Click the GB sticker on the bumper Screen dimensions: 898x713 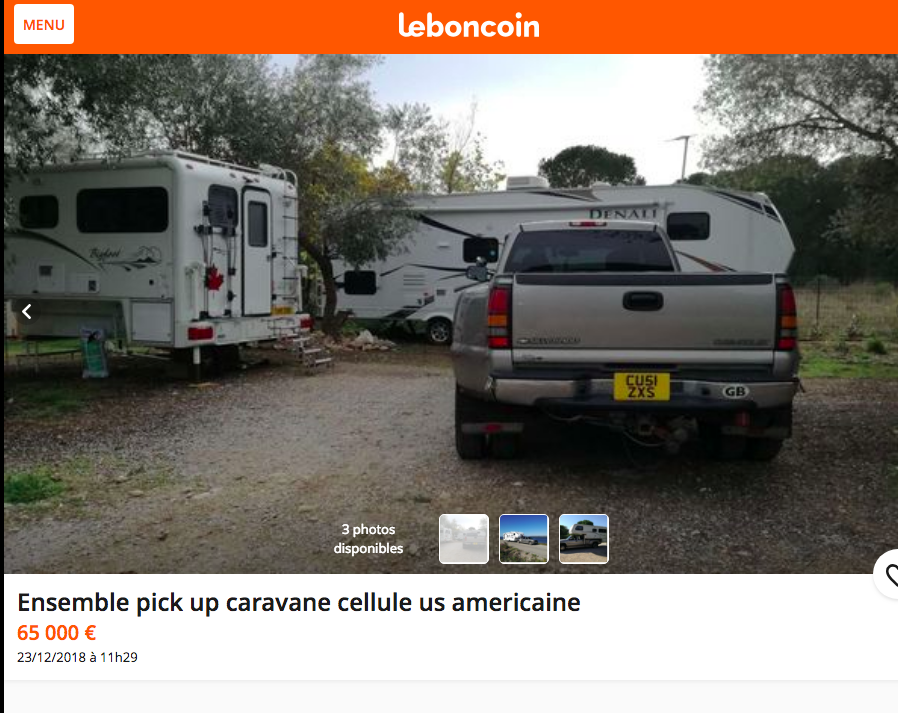(735, 392)
